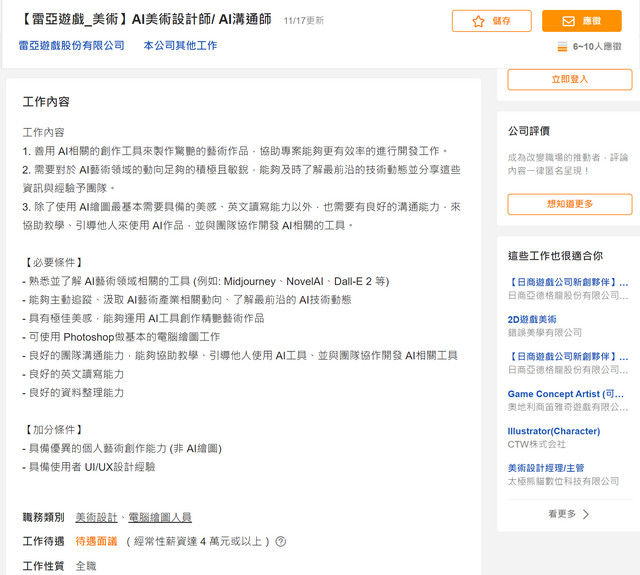Click the CTW株式会社 company name
This screenshot has height=575, width=640.
point(536,444)
